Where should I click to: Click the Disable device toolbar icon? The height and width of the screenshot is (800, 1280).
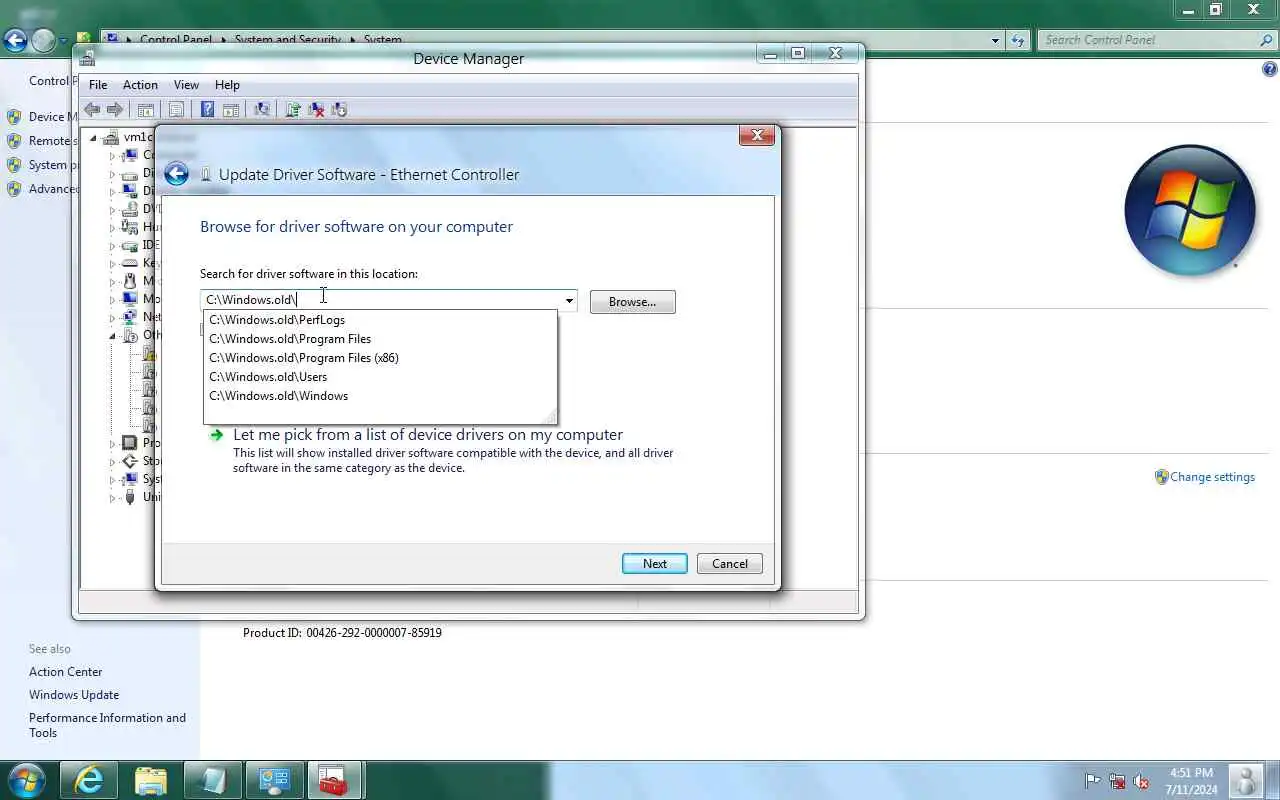tap(339, 110)
